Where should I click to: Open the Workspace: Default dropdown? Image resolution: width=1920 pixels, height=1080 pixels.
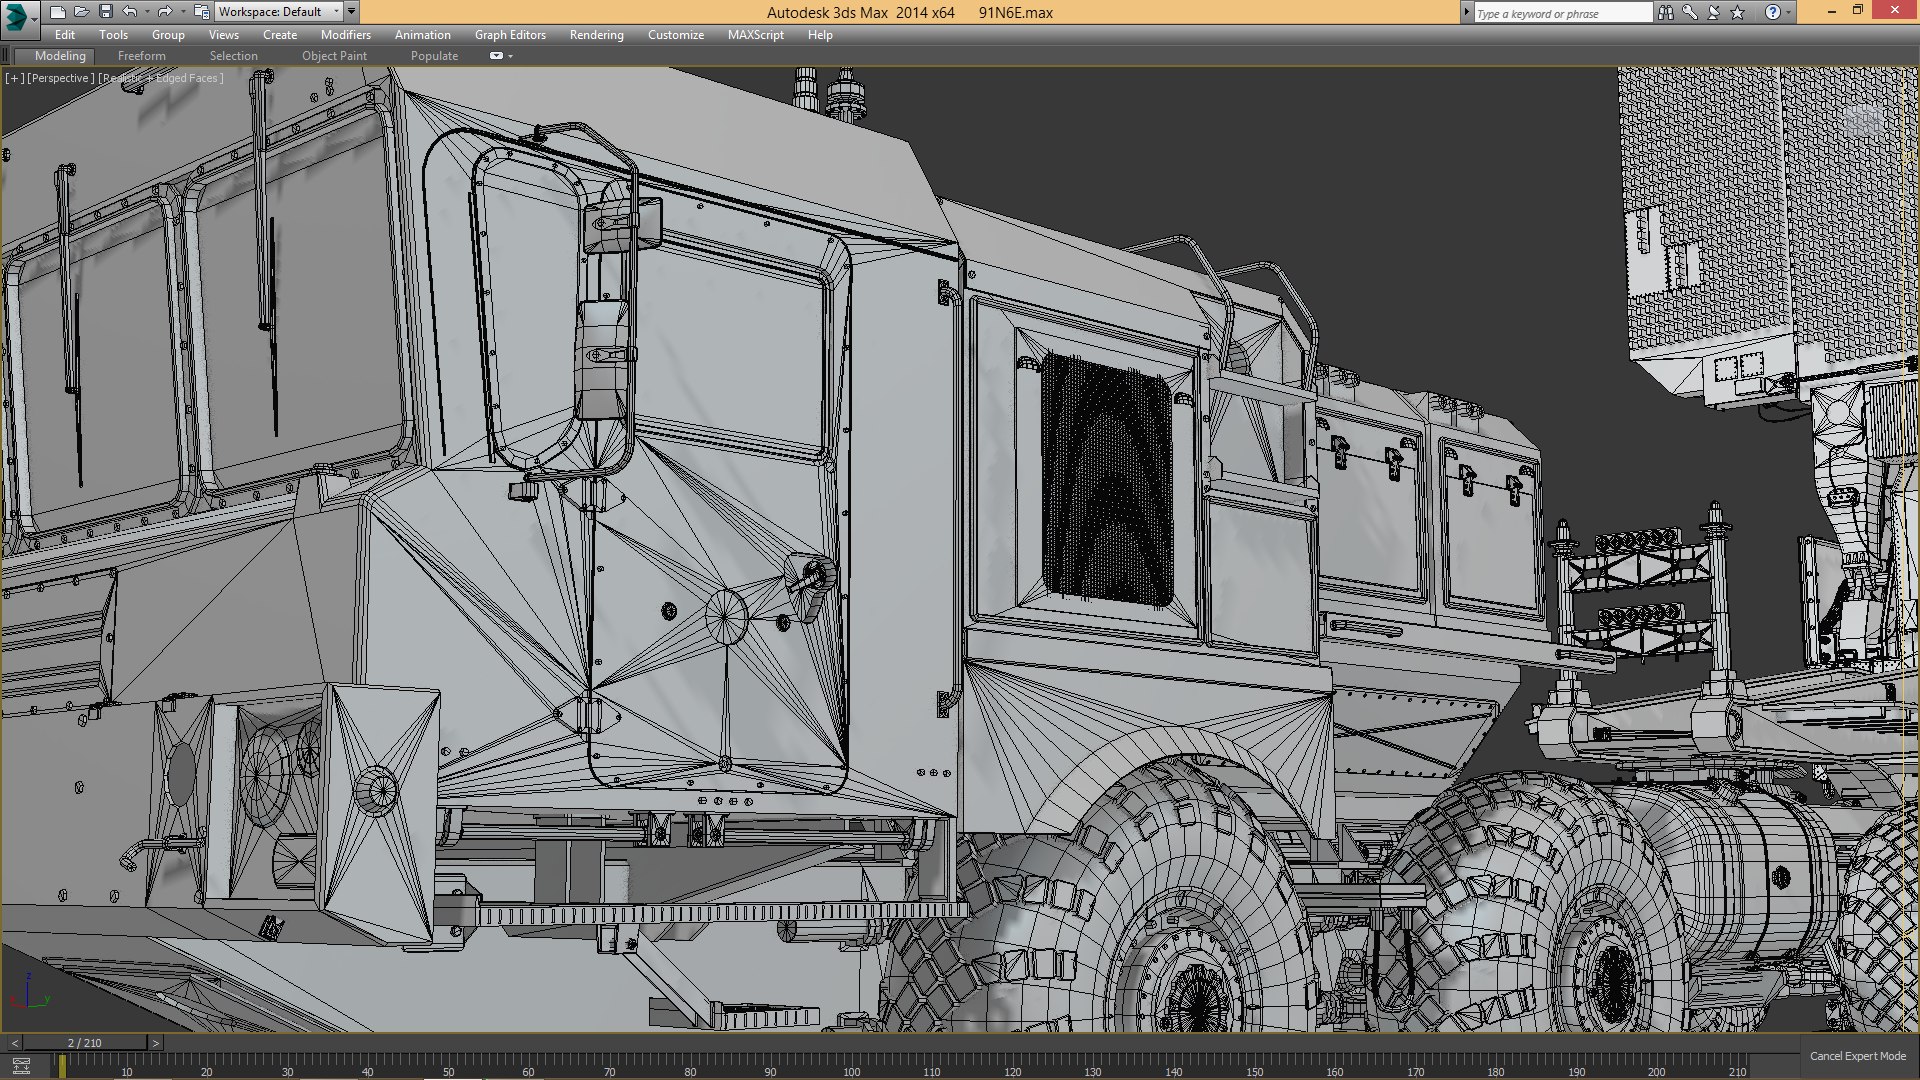click(x=279, y=12)
